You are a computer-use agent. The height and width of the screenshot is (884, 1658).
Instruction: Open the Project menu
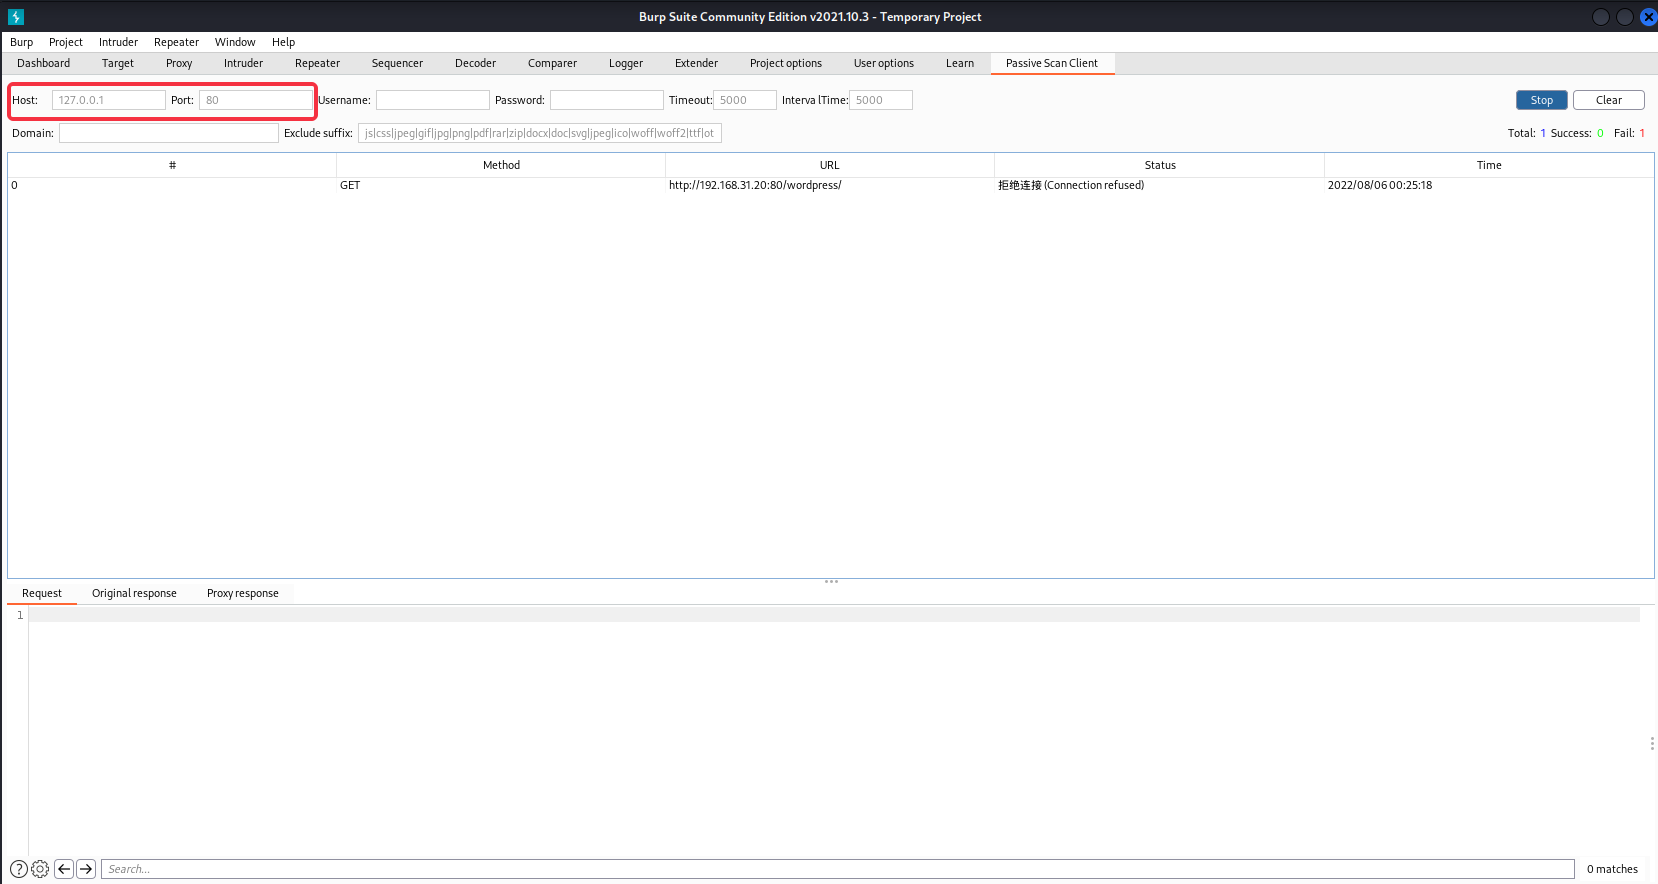tap(66, 42)
